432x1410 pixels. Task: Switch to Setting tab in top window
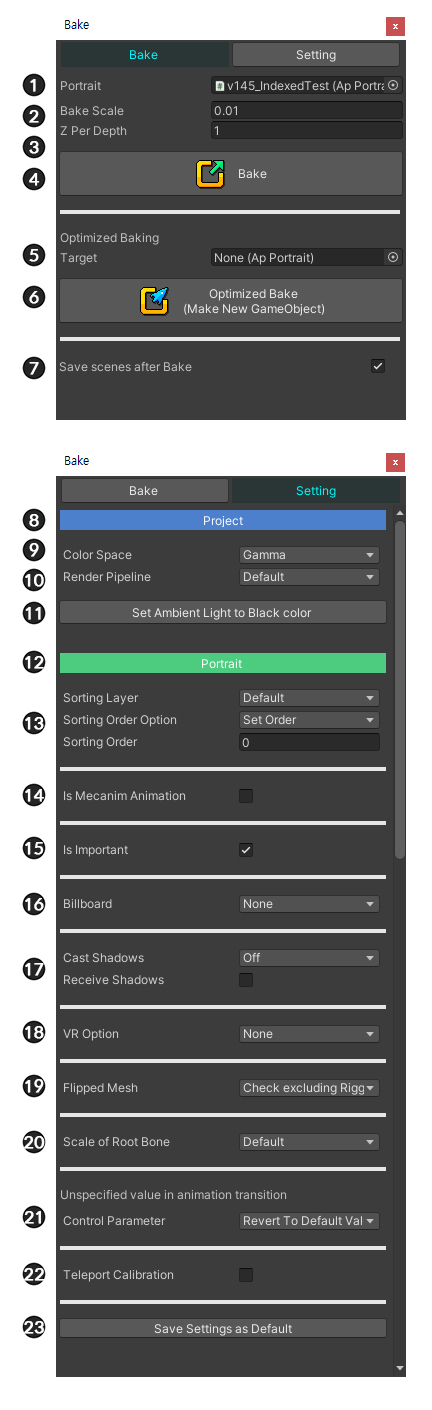pos(316,55)
